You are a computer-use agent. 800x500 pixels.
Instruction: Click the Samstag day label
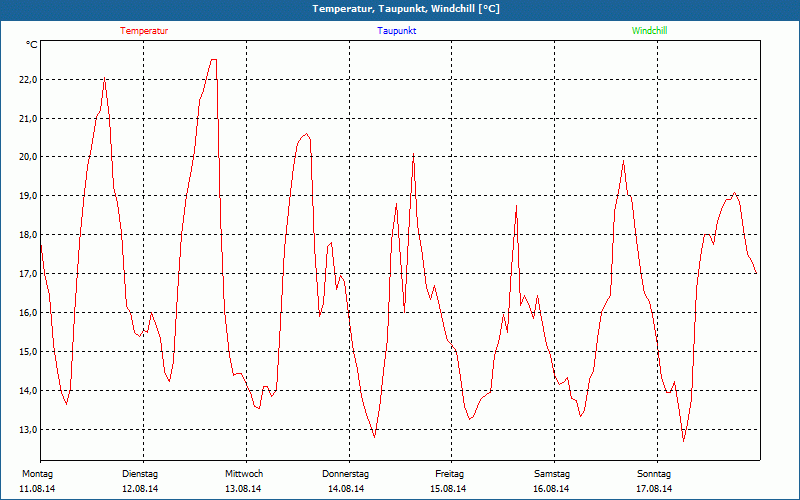point(552,474)
